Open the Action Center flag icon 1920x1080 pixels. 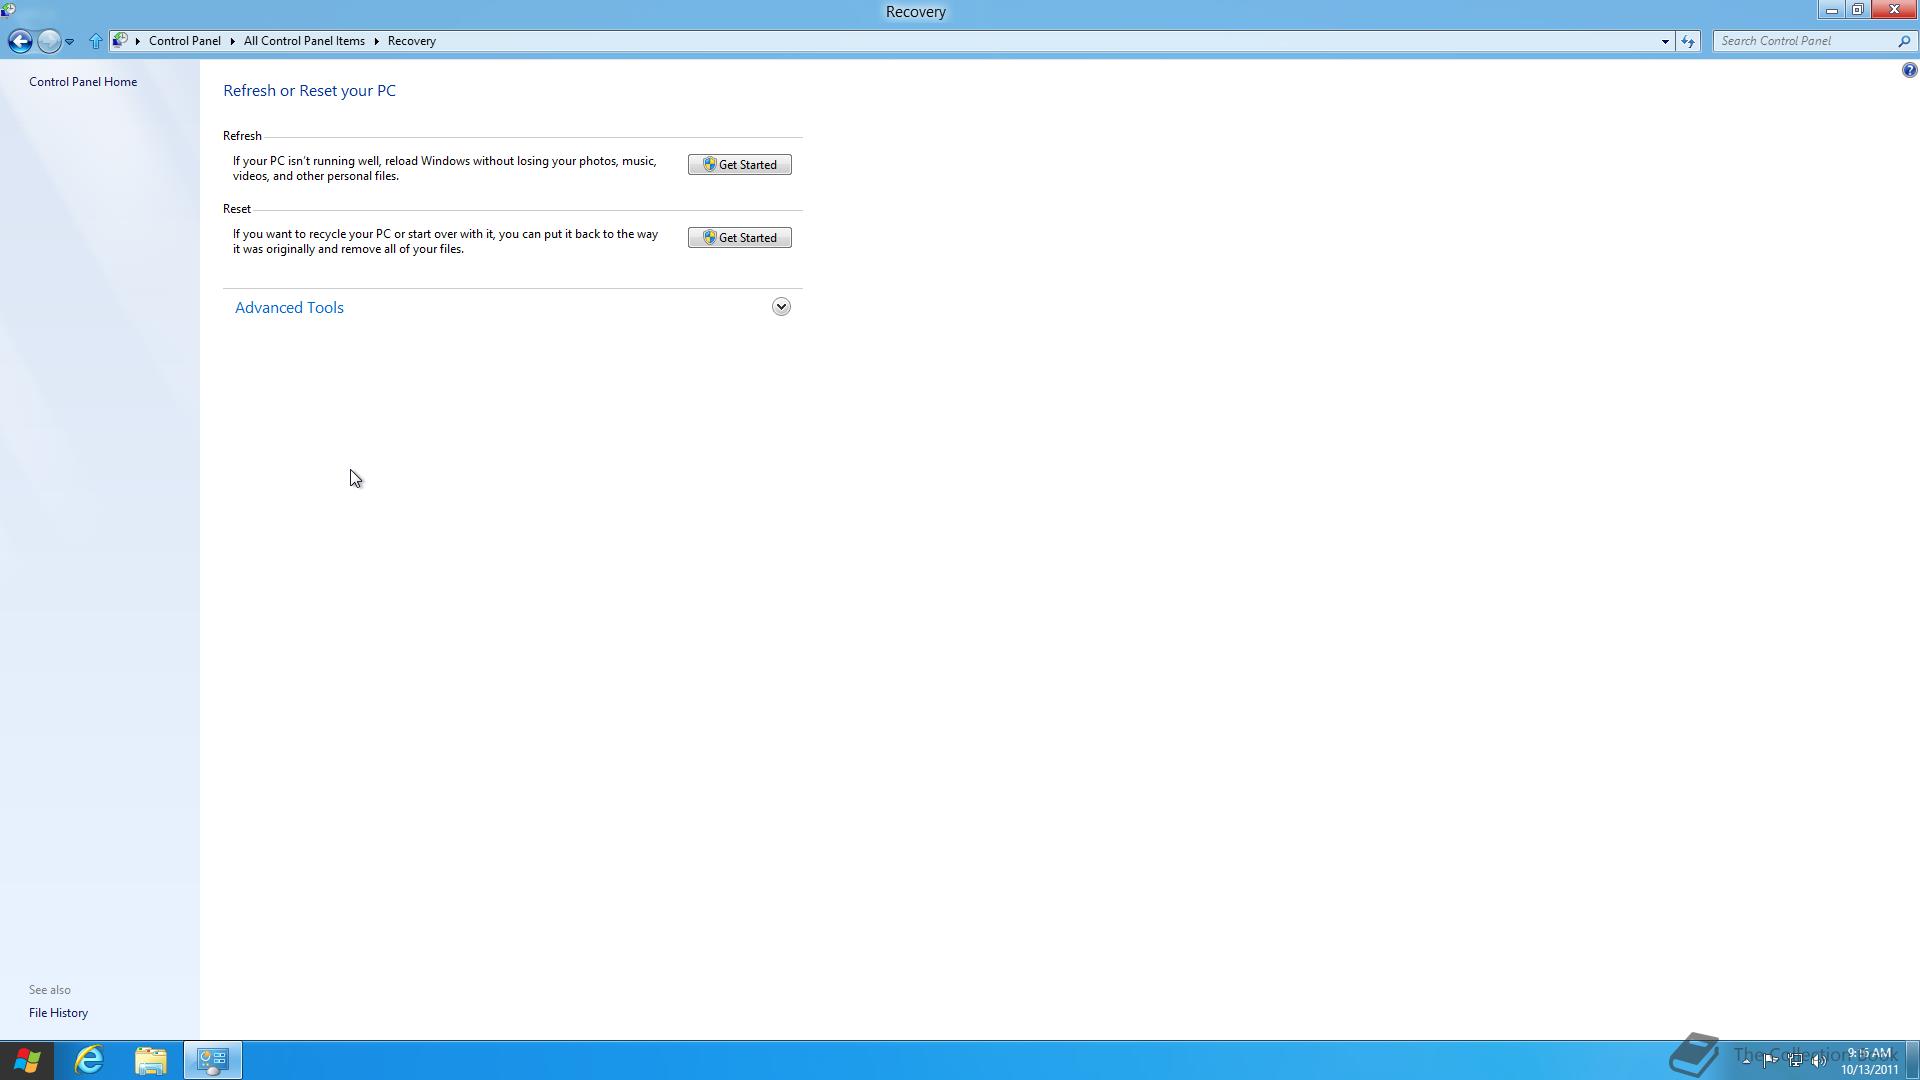click(x=1770, y=1060)
